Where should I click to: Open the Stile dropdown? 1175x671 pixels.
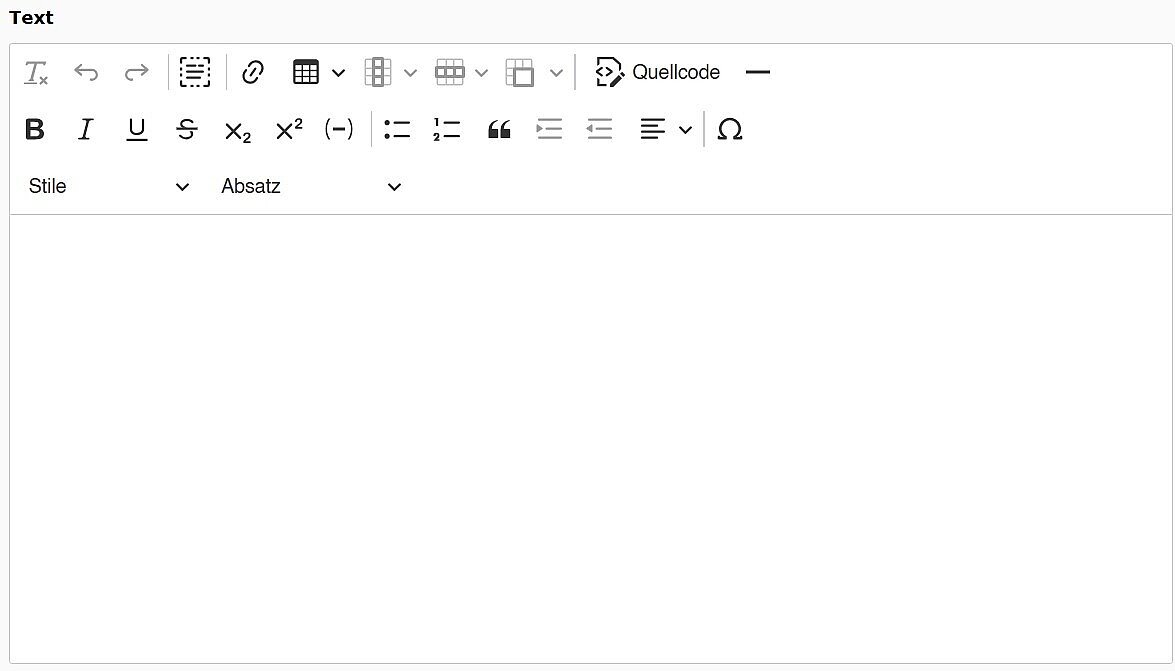108,186
